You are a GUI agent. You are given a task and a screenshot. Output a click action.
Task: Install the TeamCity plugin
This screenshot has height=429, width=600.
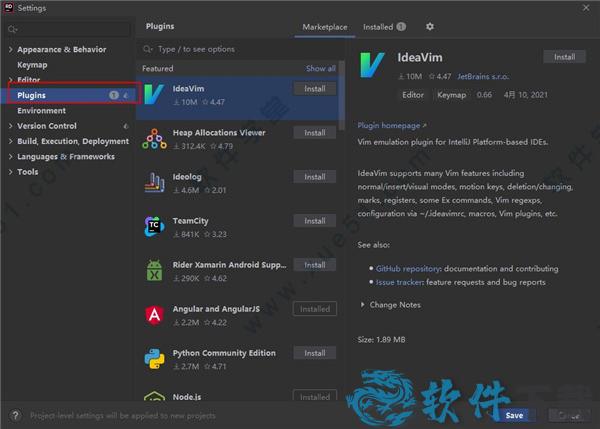pyautogui.click(x=314, y=221)
